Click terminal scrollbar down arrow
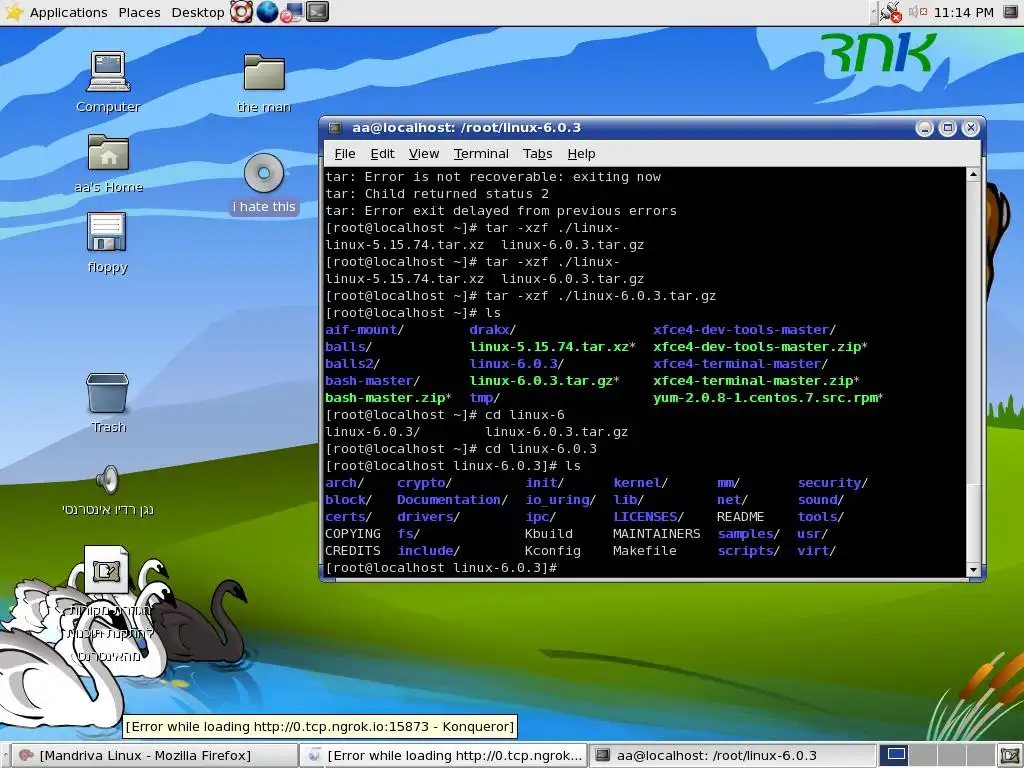This screenshot has height=768, width=1024. (x=973, y=570)
